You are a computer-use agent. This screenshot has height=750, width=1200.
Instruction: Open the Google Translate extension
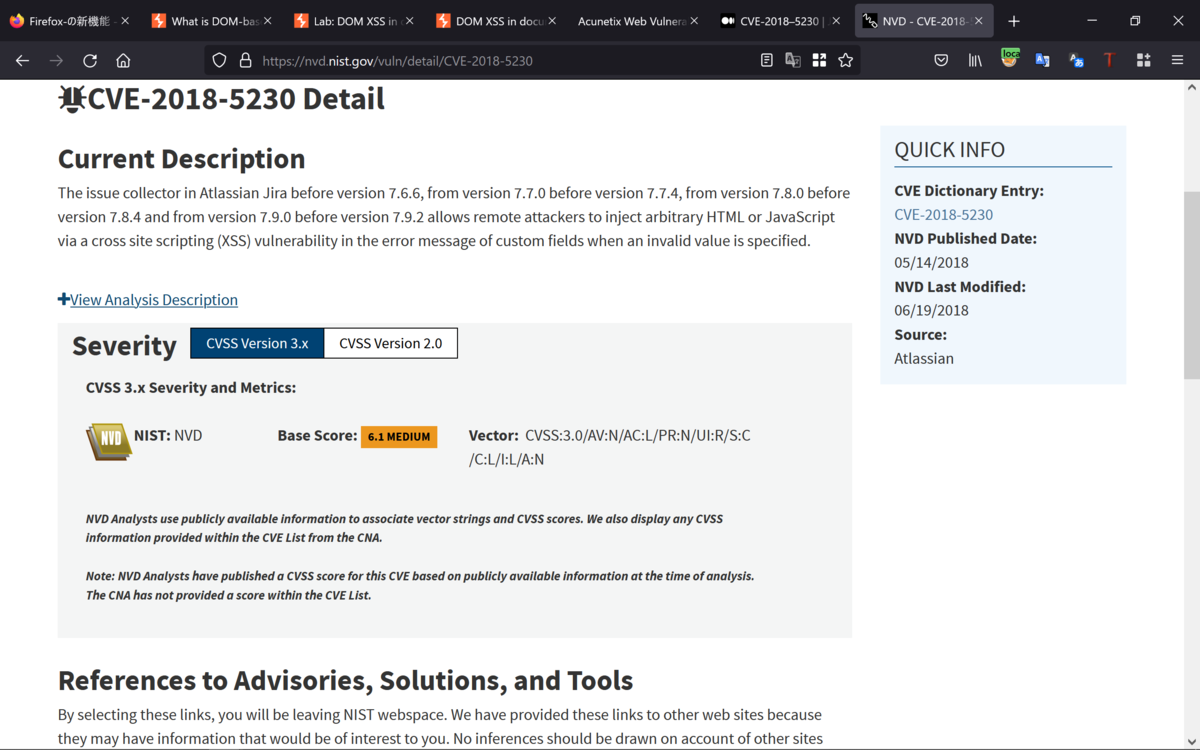(1043, 61)
